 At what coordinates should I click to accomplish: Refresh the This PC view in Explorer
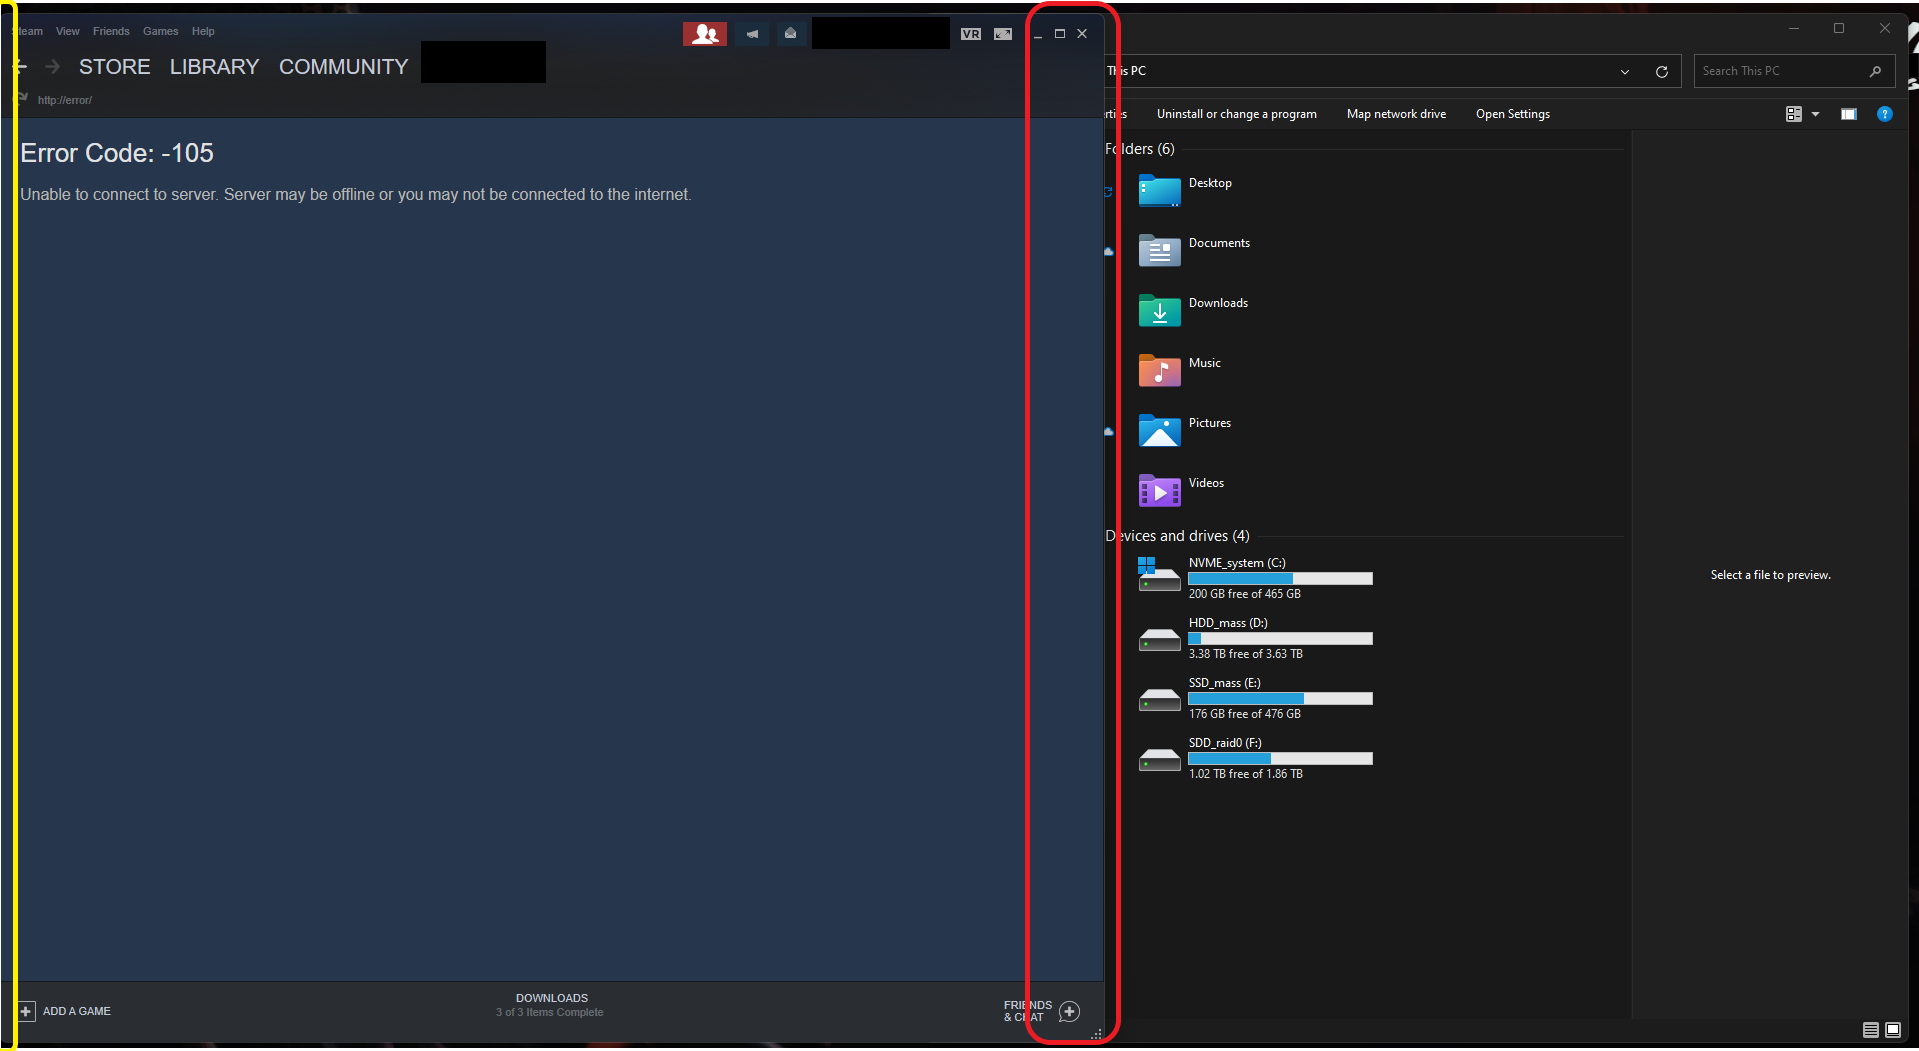click(x=1662, y=71)
